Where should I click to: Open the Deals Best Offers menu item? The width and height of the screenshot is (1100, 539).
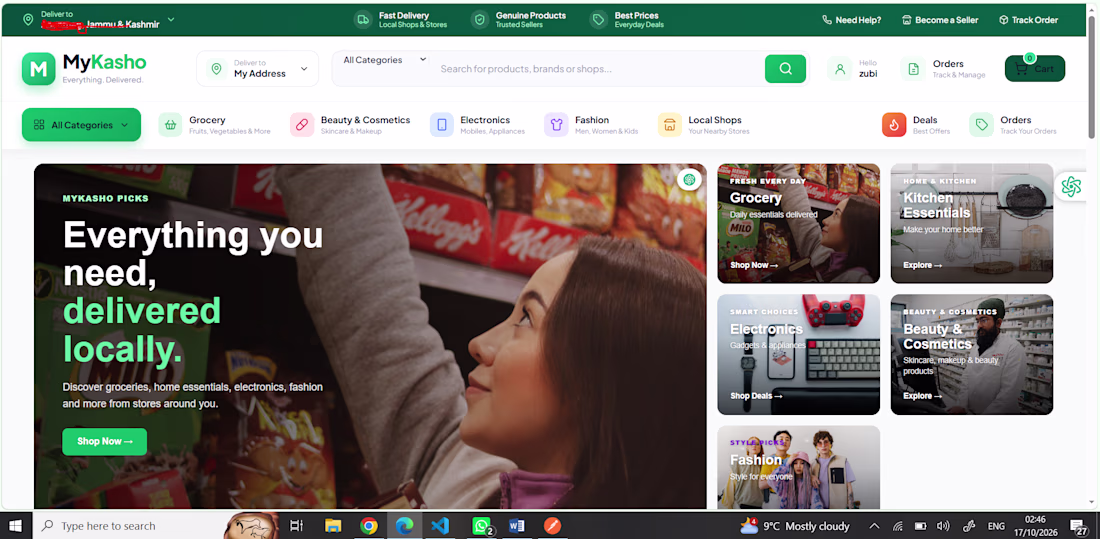pos(916,125)
